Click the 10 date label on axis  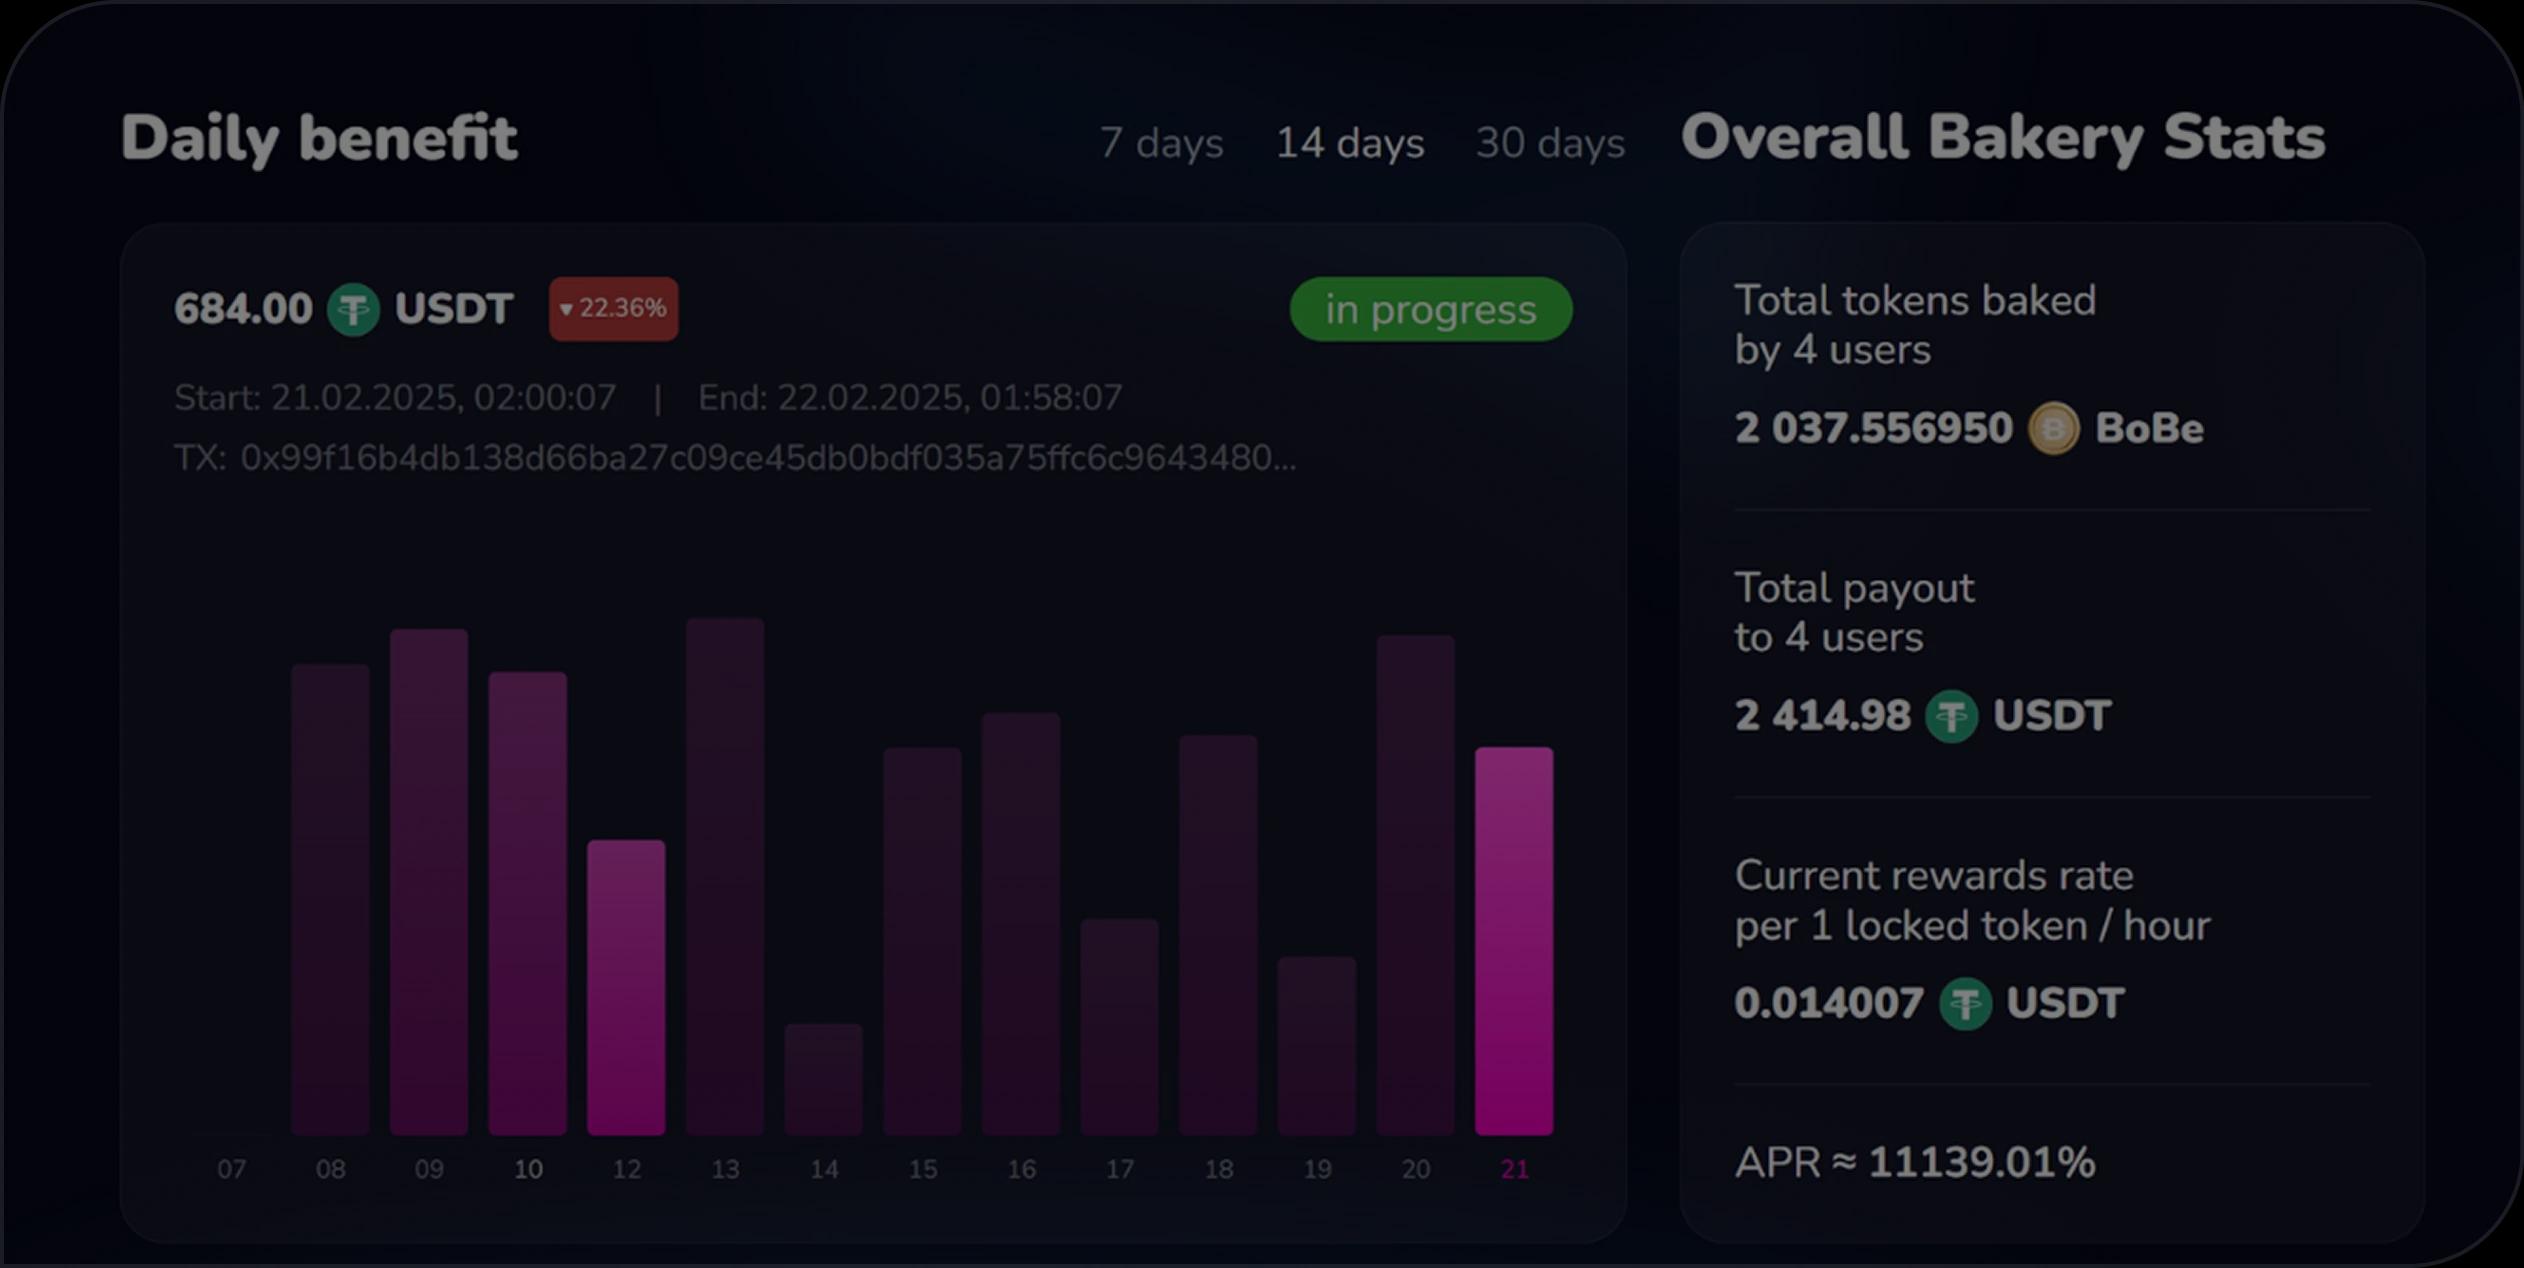528,1169
